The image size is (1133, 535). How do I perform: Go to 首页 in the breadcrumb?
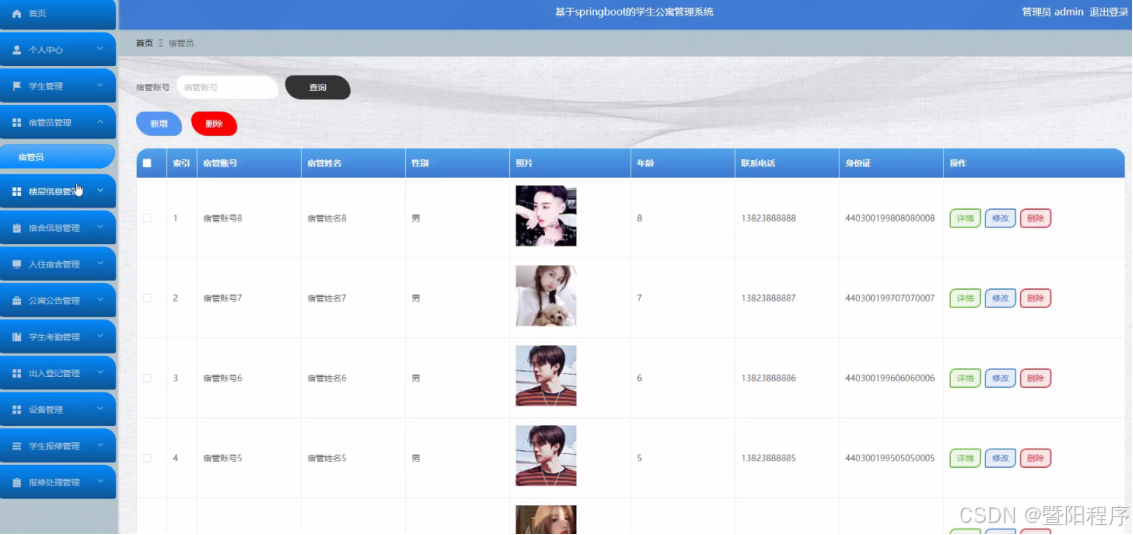tap(145, 43)
